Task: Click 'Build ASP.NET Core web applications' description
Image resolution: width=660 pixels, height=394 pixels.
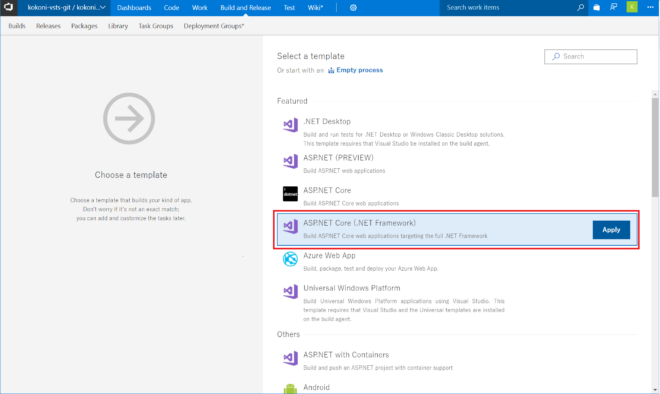Action: coord(351,203)
